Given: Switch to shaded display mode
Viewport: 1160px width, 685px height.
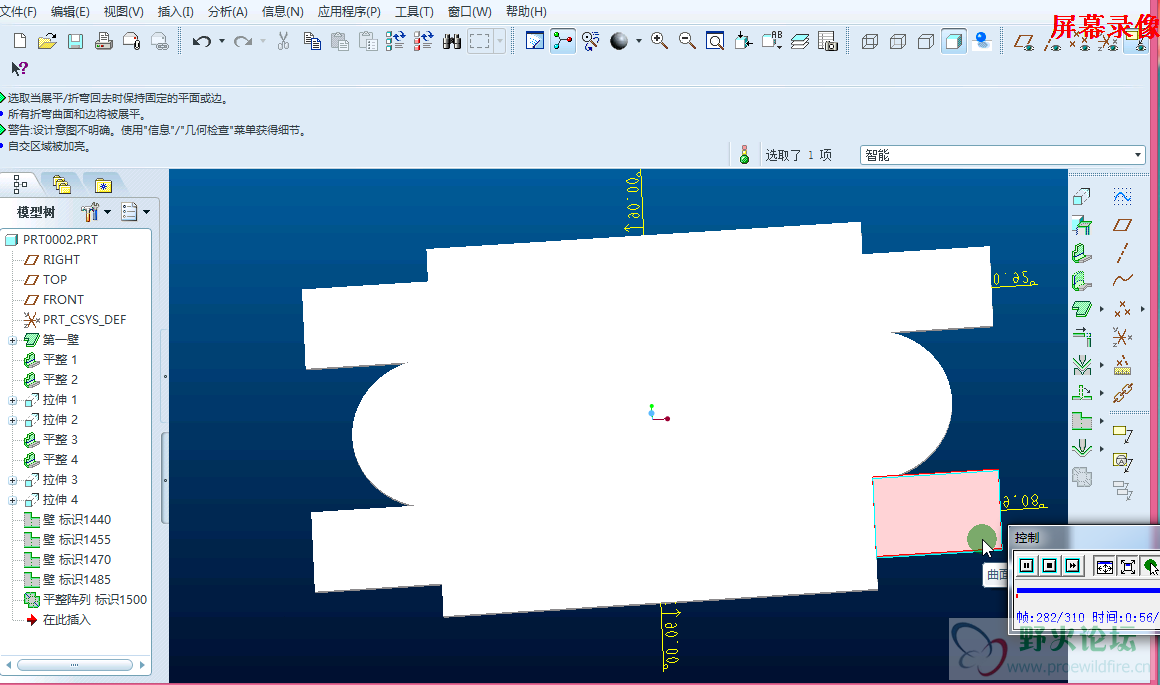Looking at the screenshot, I should [954, 41].
